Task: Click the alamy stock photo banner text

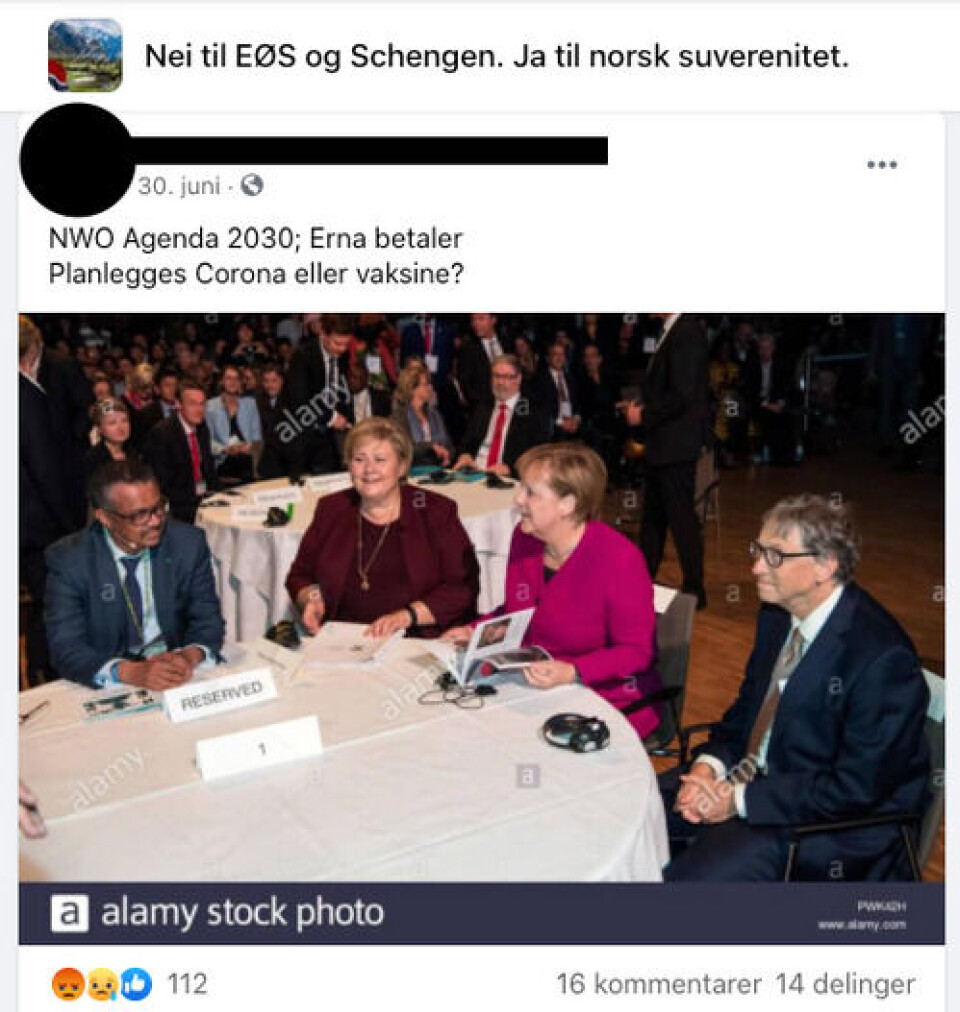Action: [x=242, y=913]
